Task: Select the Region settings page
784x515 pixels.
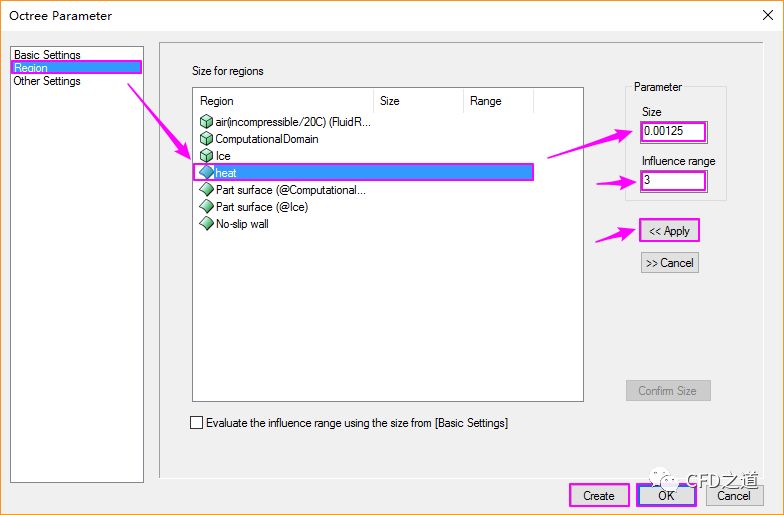Action: (76, 68)
